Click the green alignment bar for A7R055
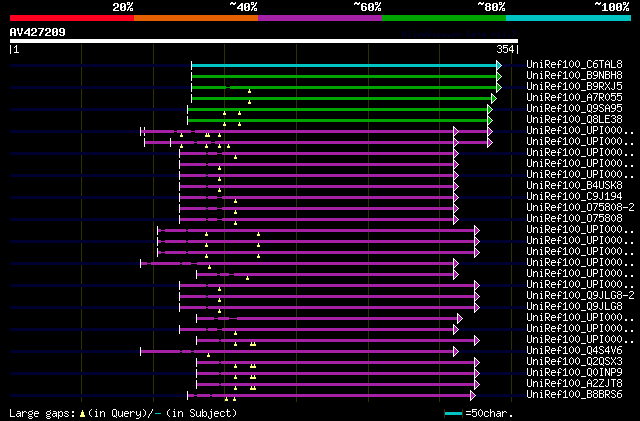 pos(342,98)
